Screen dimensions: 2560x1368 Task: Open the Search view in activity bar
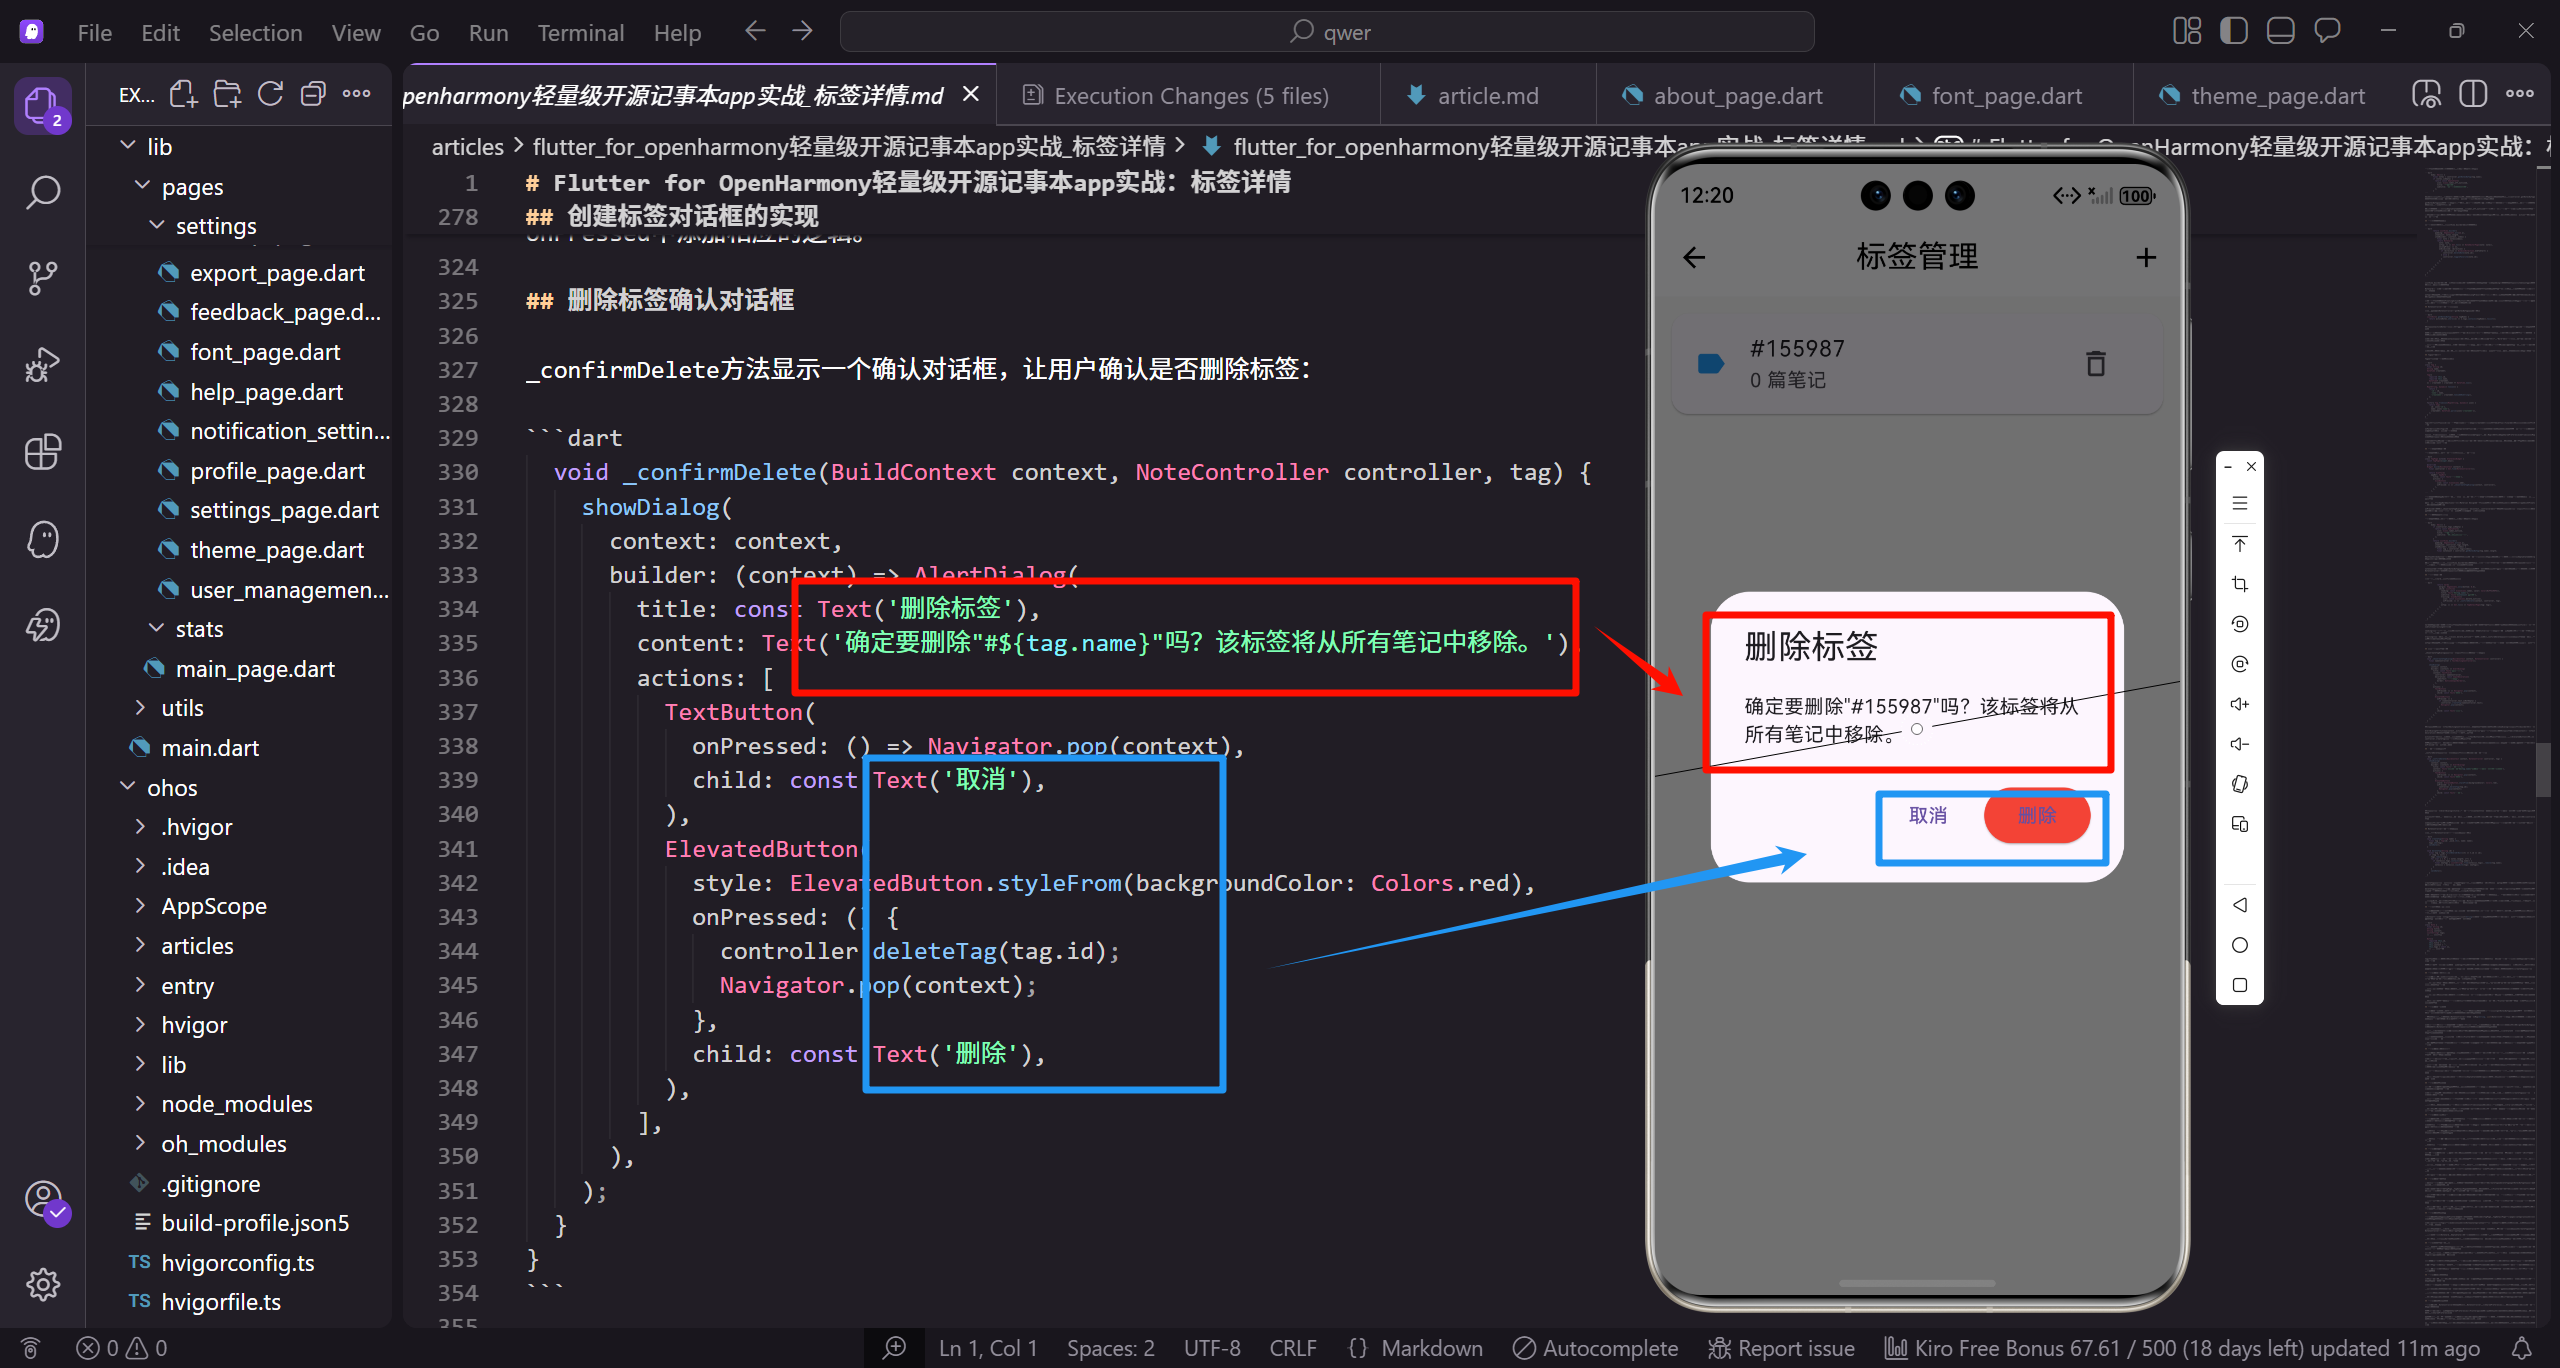[x=42, y=192]
